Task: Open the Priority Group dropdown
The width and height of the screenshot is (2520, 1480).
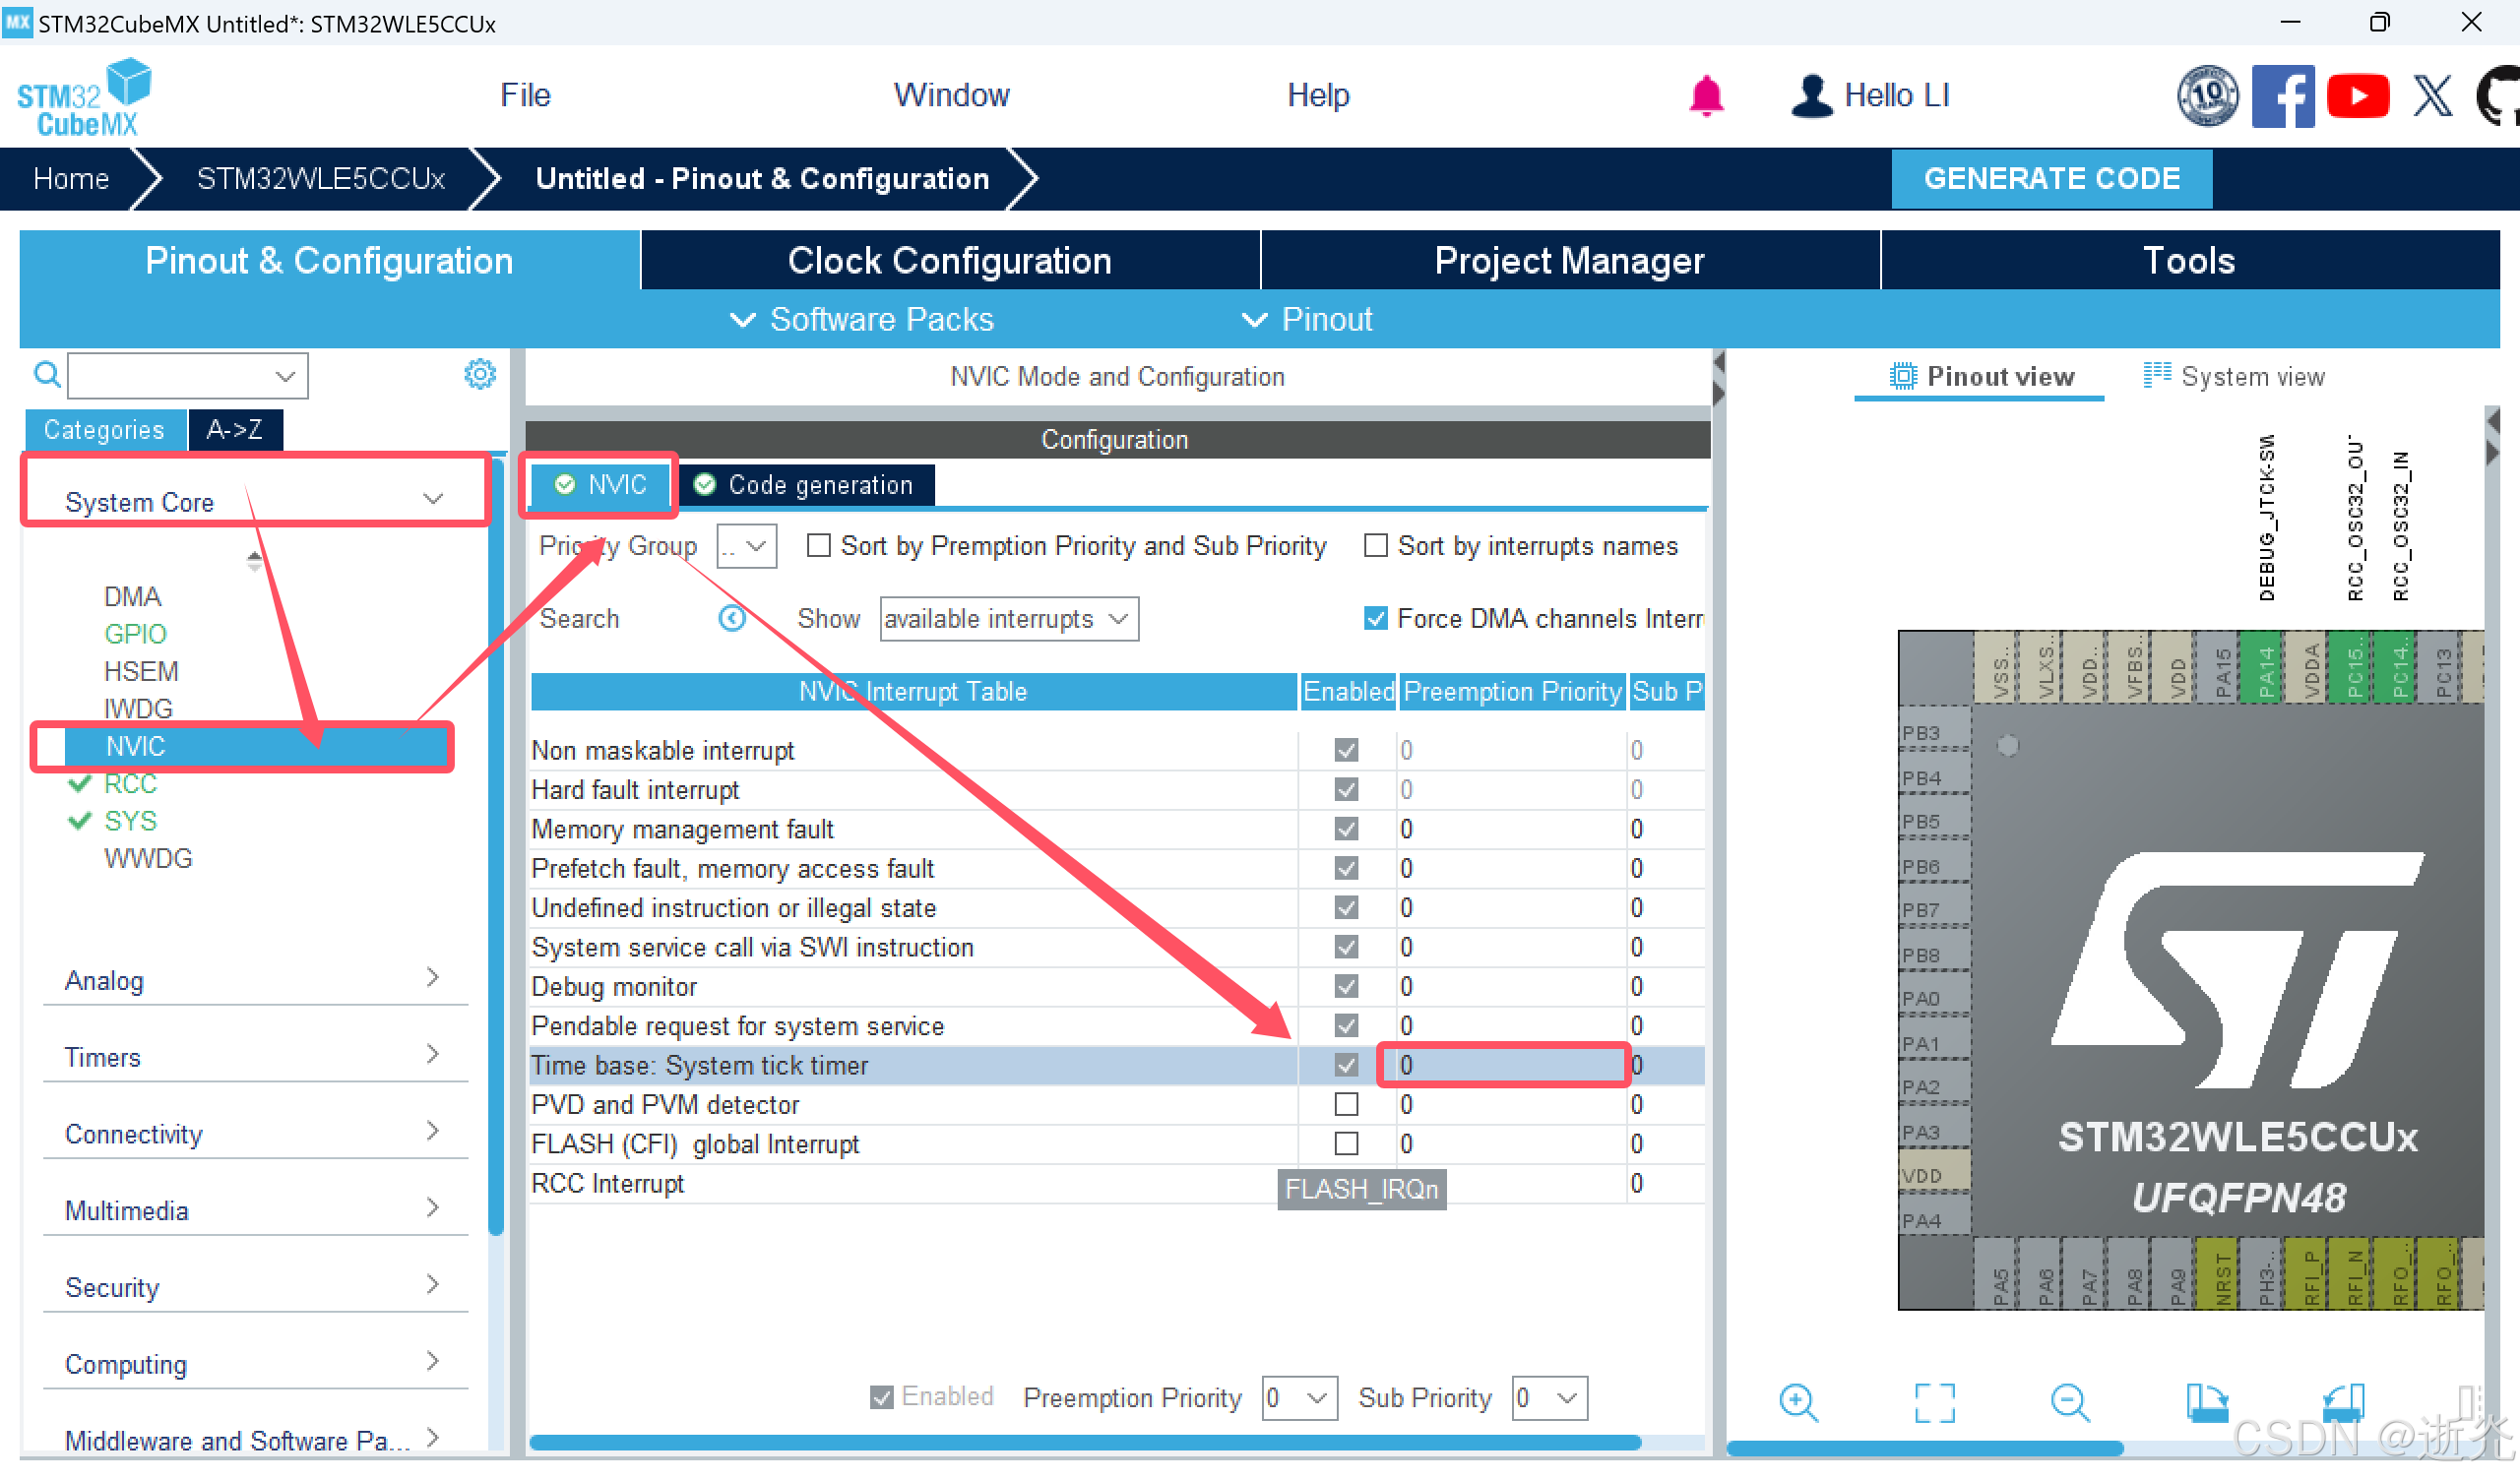Action: (746, 546)
